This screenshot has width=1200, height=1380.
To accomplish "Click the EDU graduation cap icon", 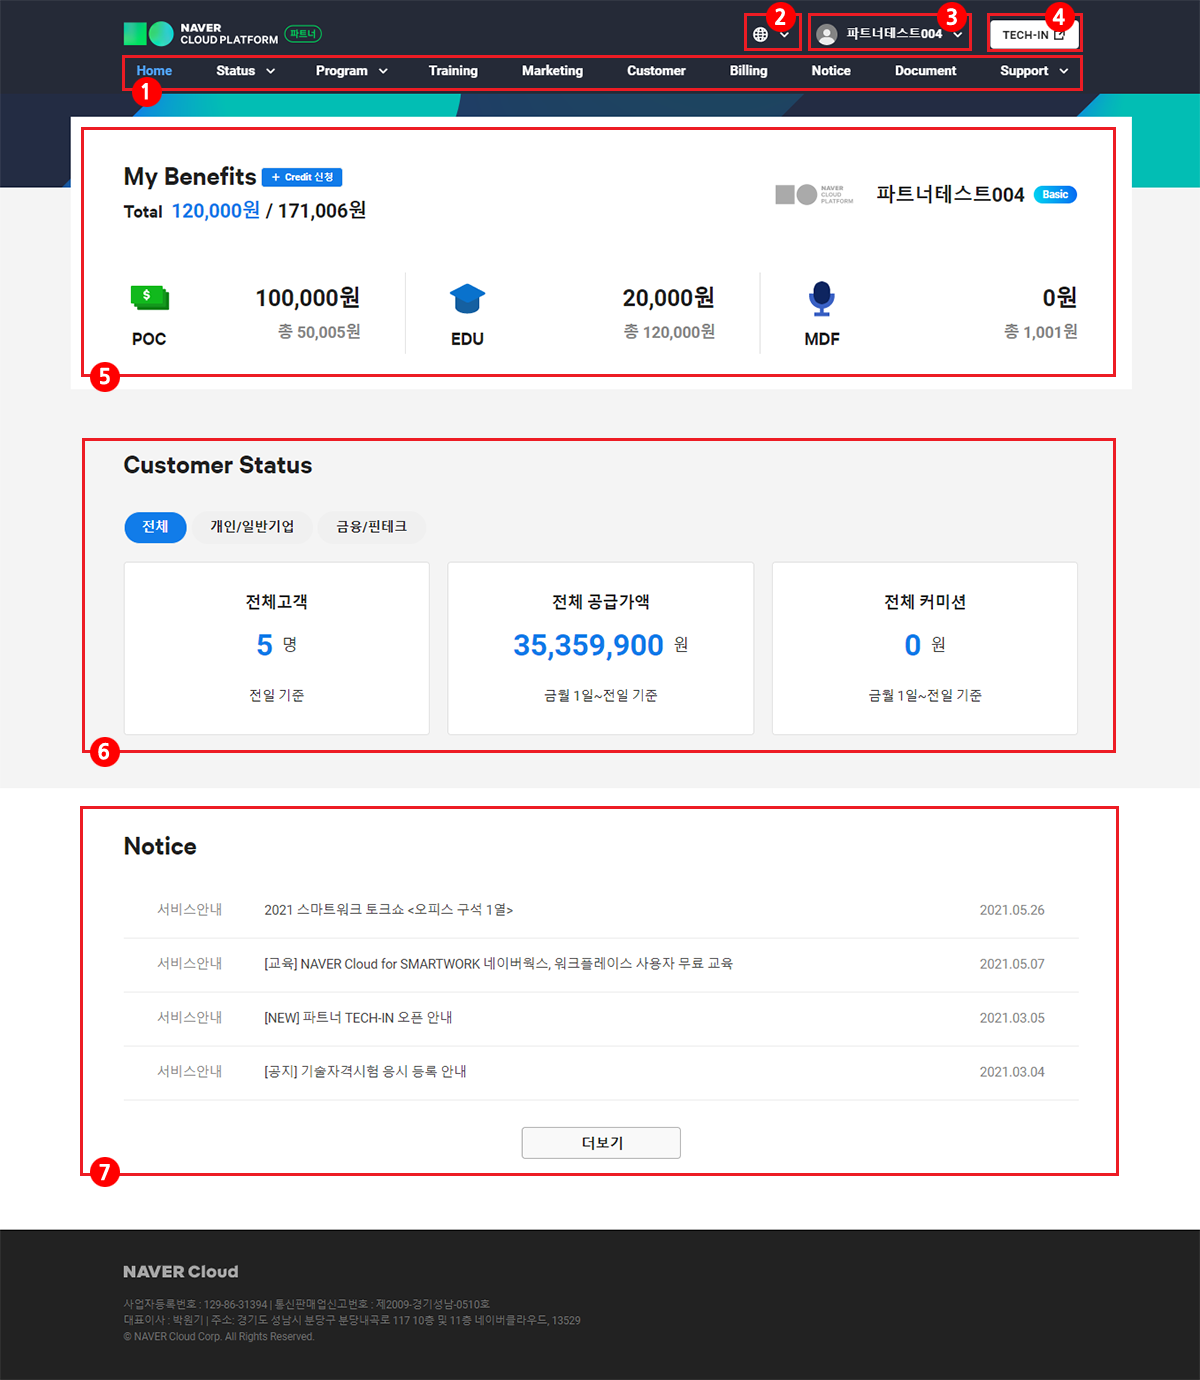I will pyautogui.click(x=467, y=298).
